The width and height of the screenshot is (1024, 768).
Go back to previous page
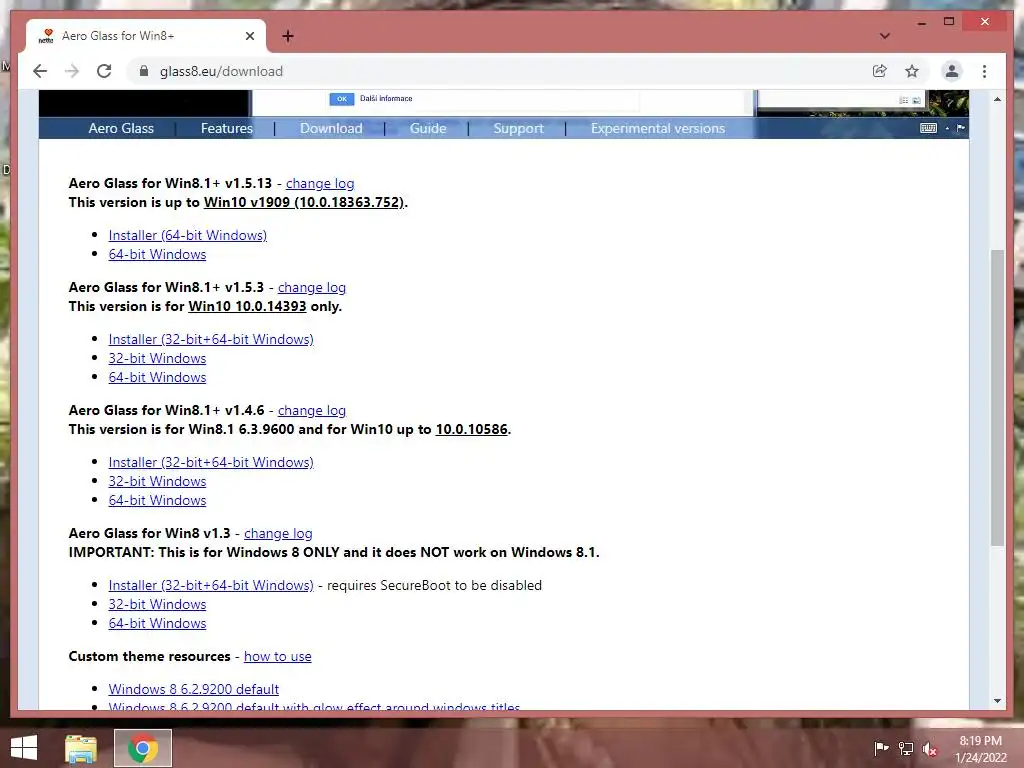[x=40, y=71]
